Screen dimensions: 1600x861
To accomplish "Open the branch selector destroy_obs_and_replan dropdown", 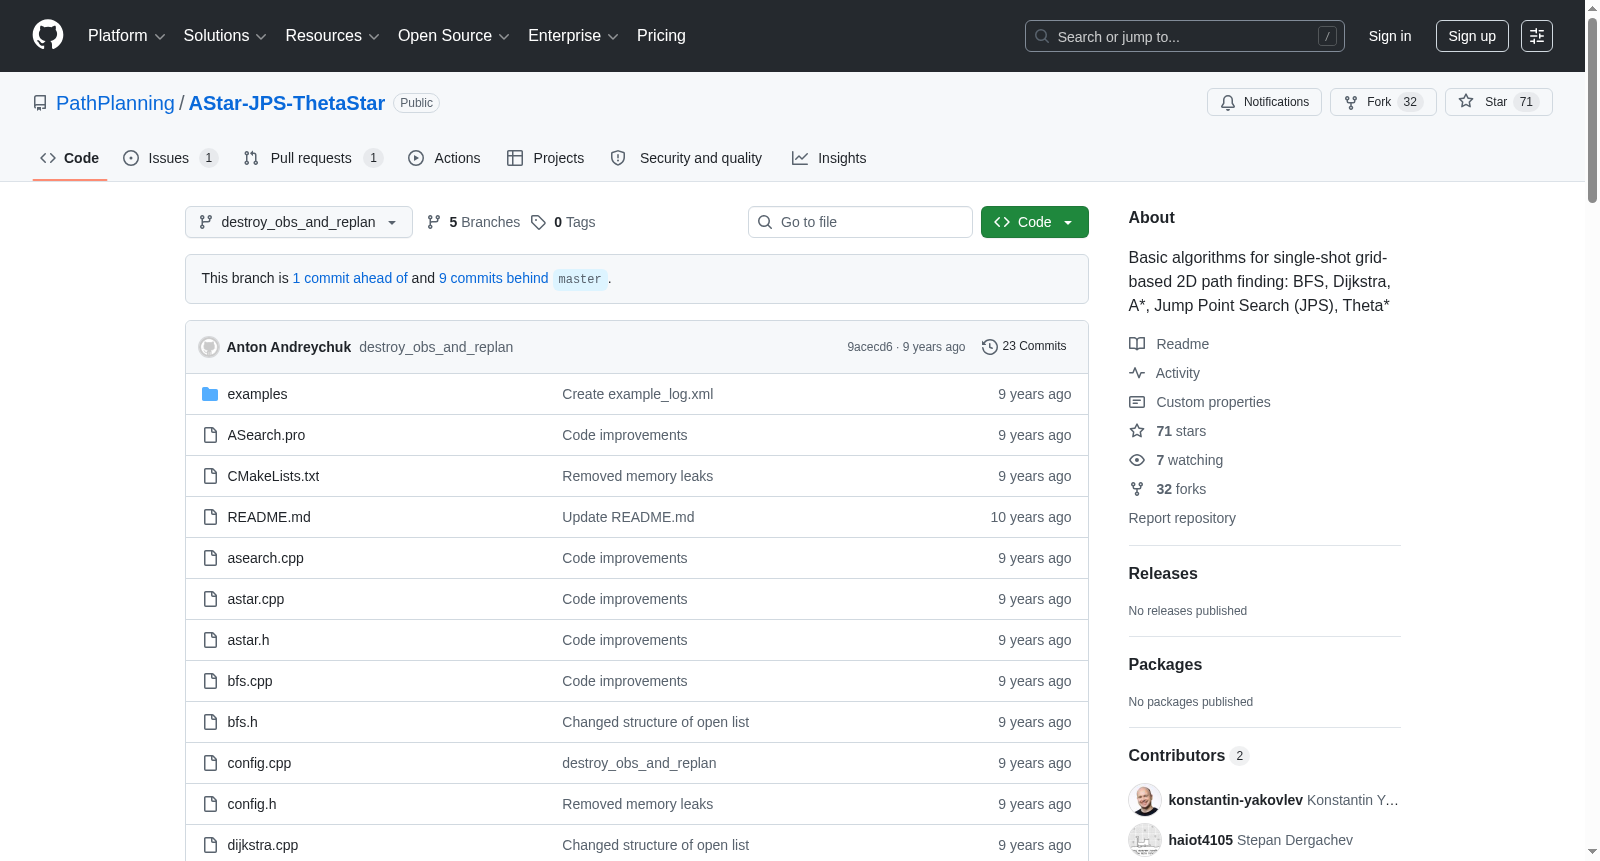I will 298,222.
